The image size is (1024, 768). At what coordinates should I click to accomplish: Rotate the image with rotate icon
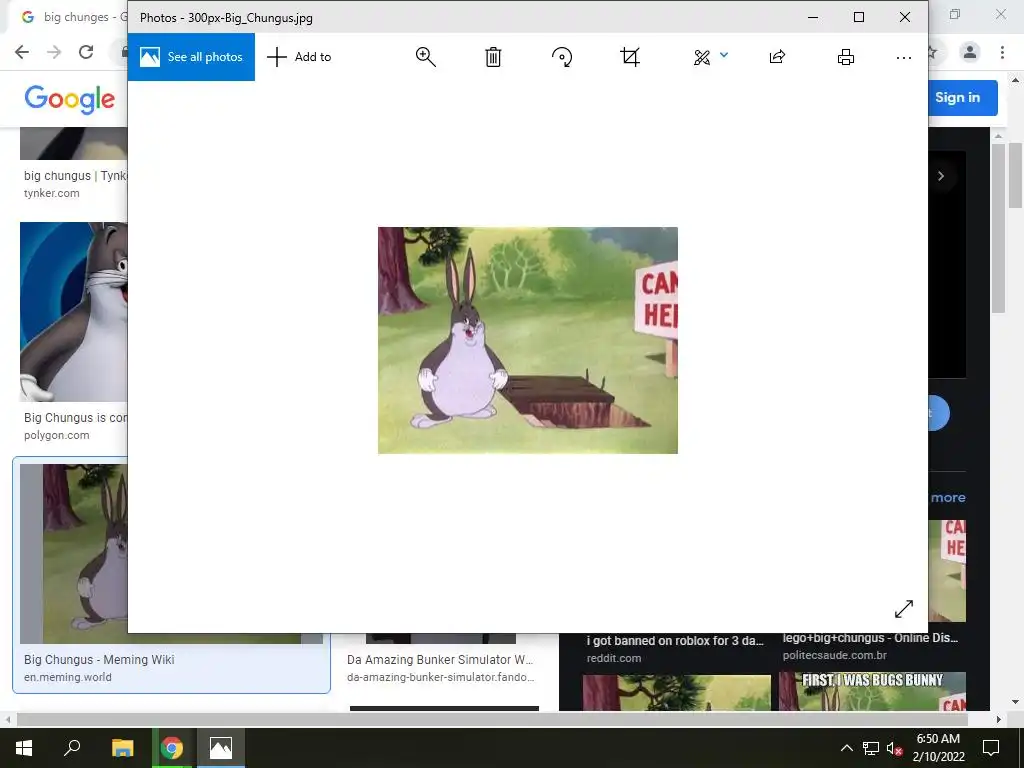pos(562,57)
